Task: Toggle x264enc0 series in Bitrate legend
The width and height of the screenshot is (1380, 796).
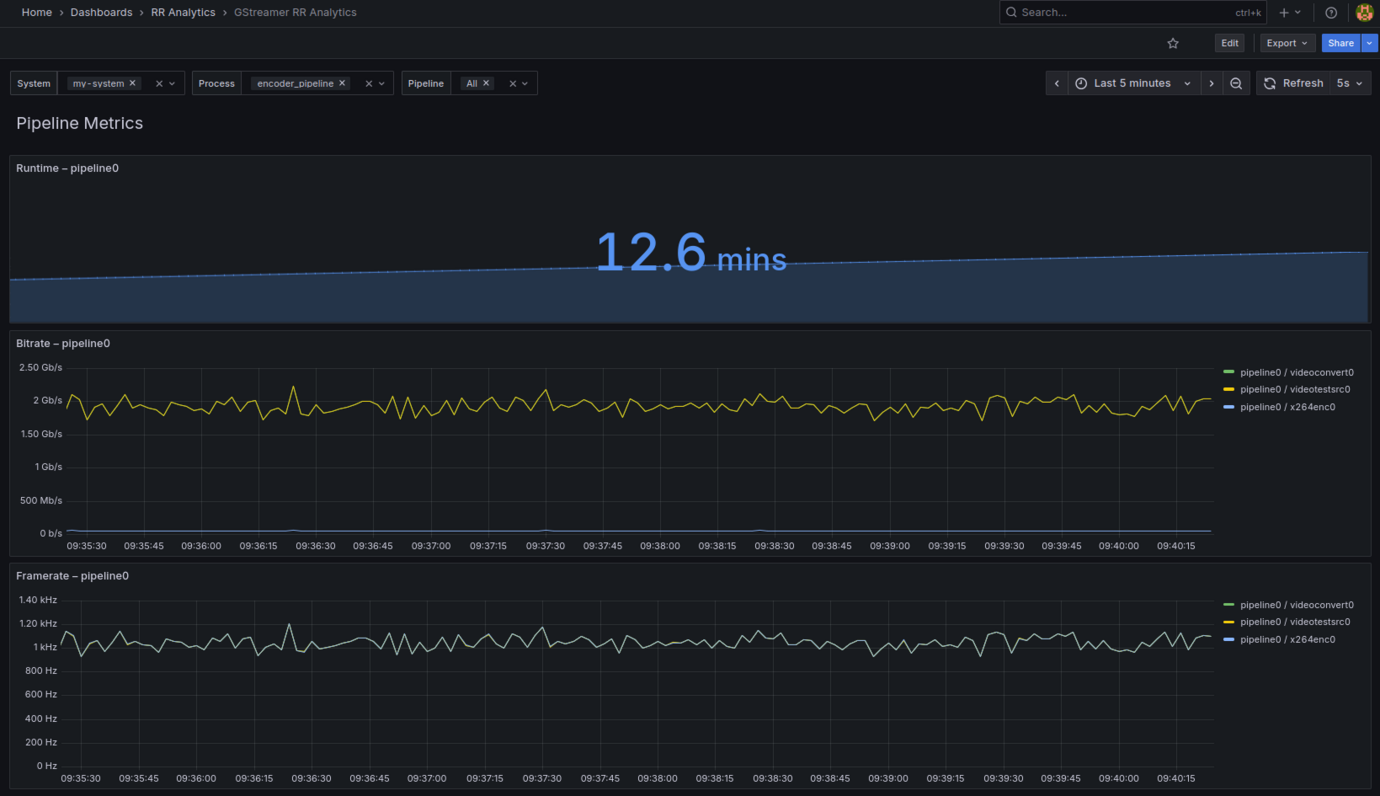Action: click(x=1287, y=407)
